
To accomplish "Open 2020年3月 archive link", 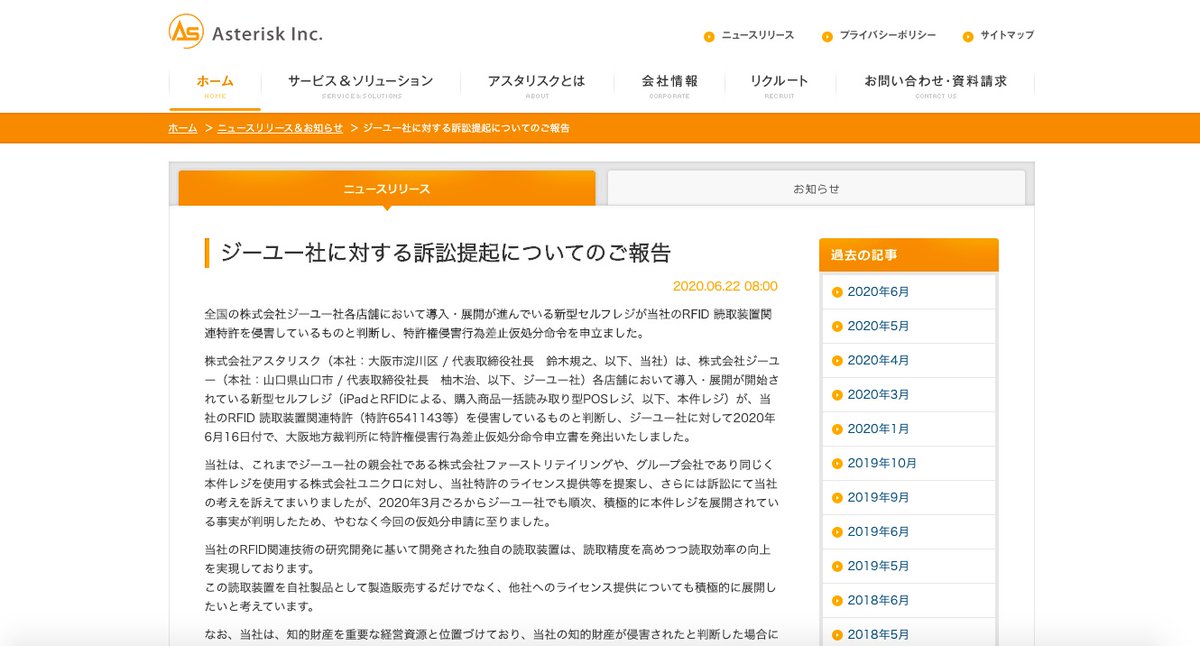I will click(878, 395).
